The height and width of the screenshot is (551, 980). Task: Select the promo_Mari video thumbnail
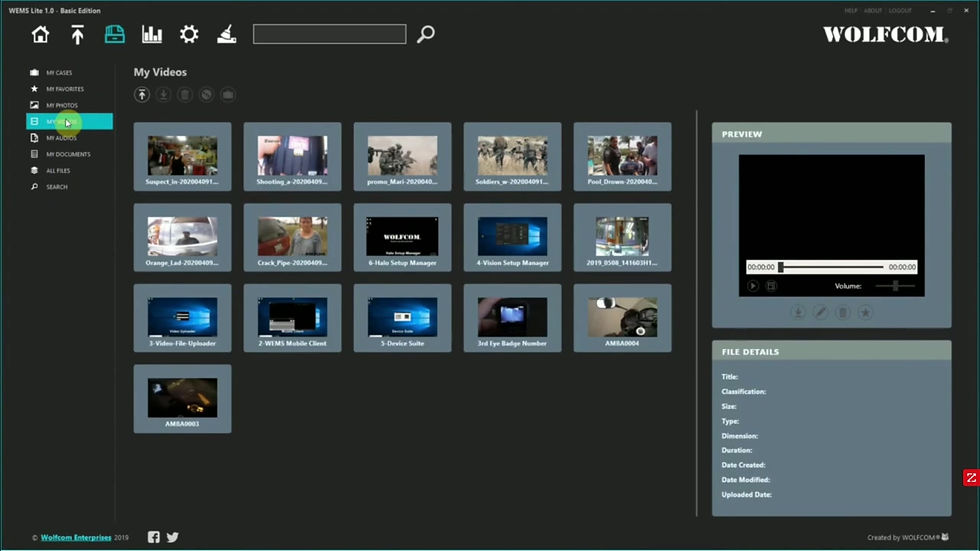(x=402, y=157)
